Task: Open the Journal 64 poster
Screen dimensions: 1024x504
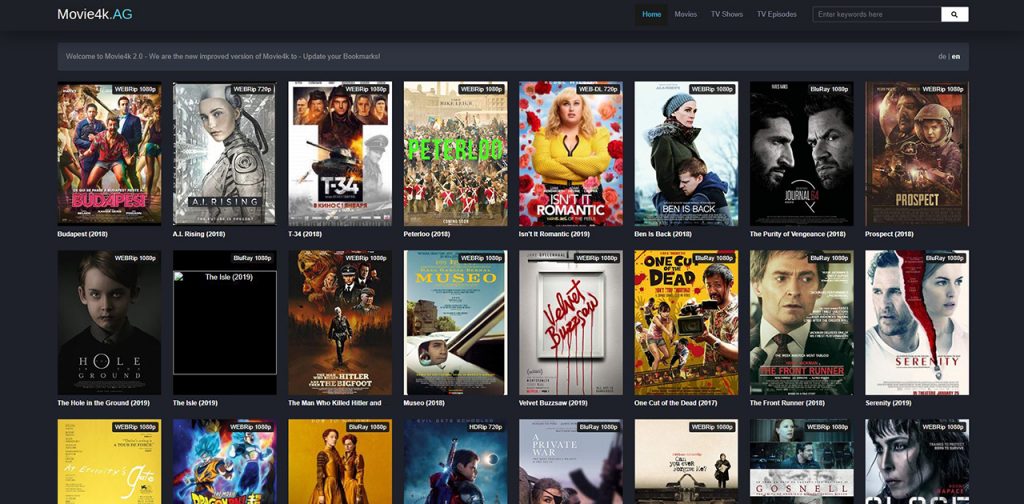Action: coord(801,153)
